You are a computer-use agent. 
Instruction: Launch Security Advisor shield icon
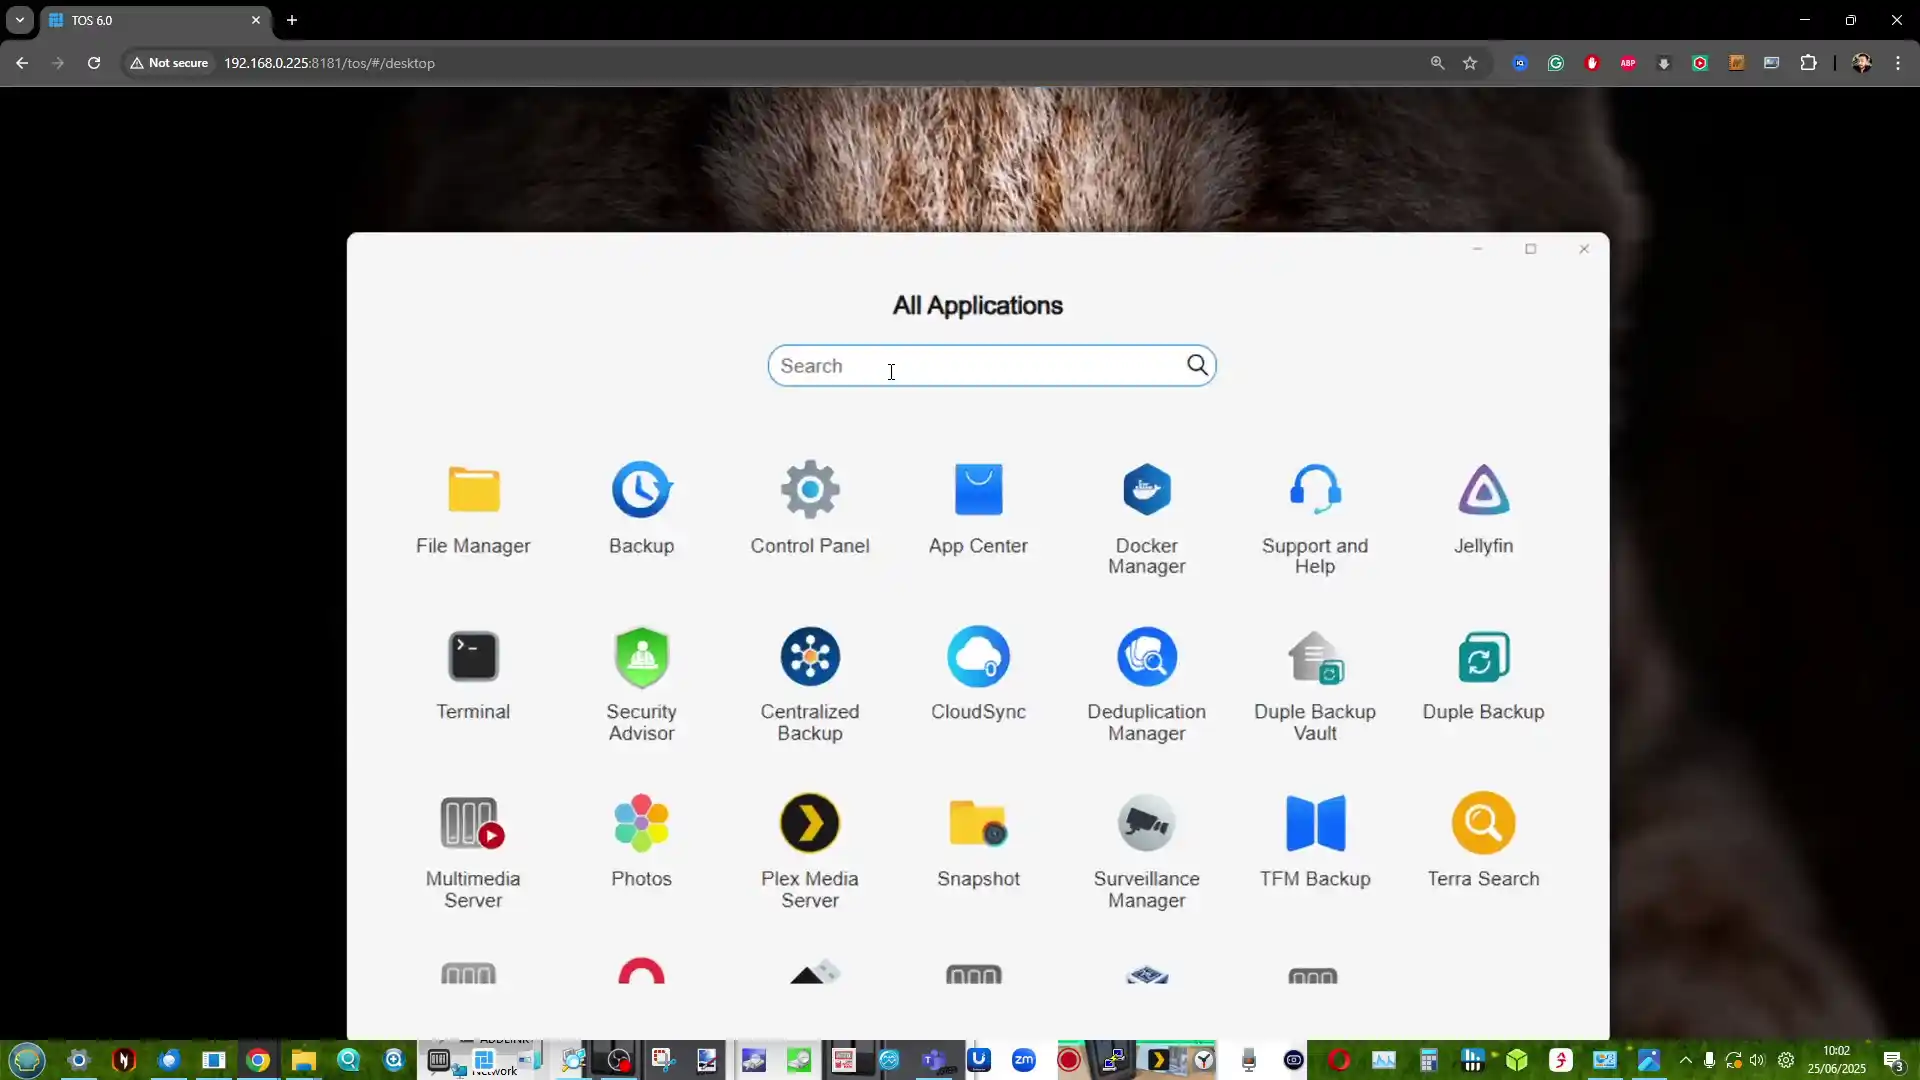pyautogui.click(x=641, y=656)
